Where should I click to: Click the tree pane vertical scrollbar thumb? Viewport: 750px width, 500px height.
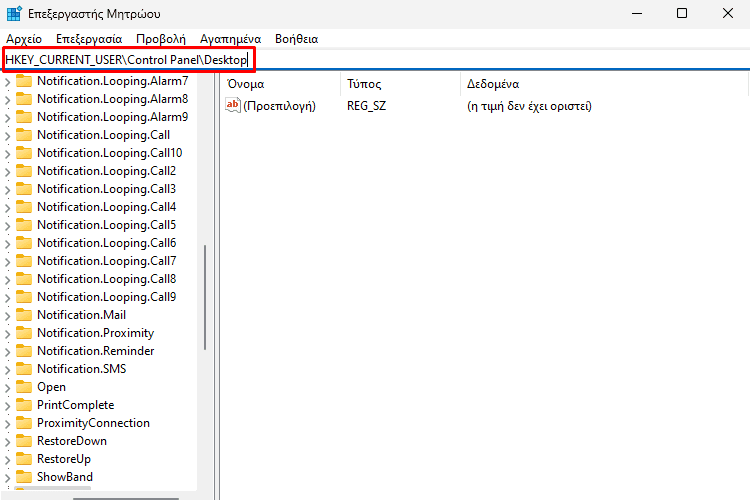tap(205, 297)
